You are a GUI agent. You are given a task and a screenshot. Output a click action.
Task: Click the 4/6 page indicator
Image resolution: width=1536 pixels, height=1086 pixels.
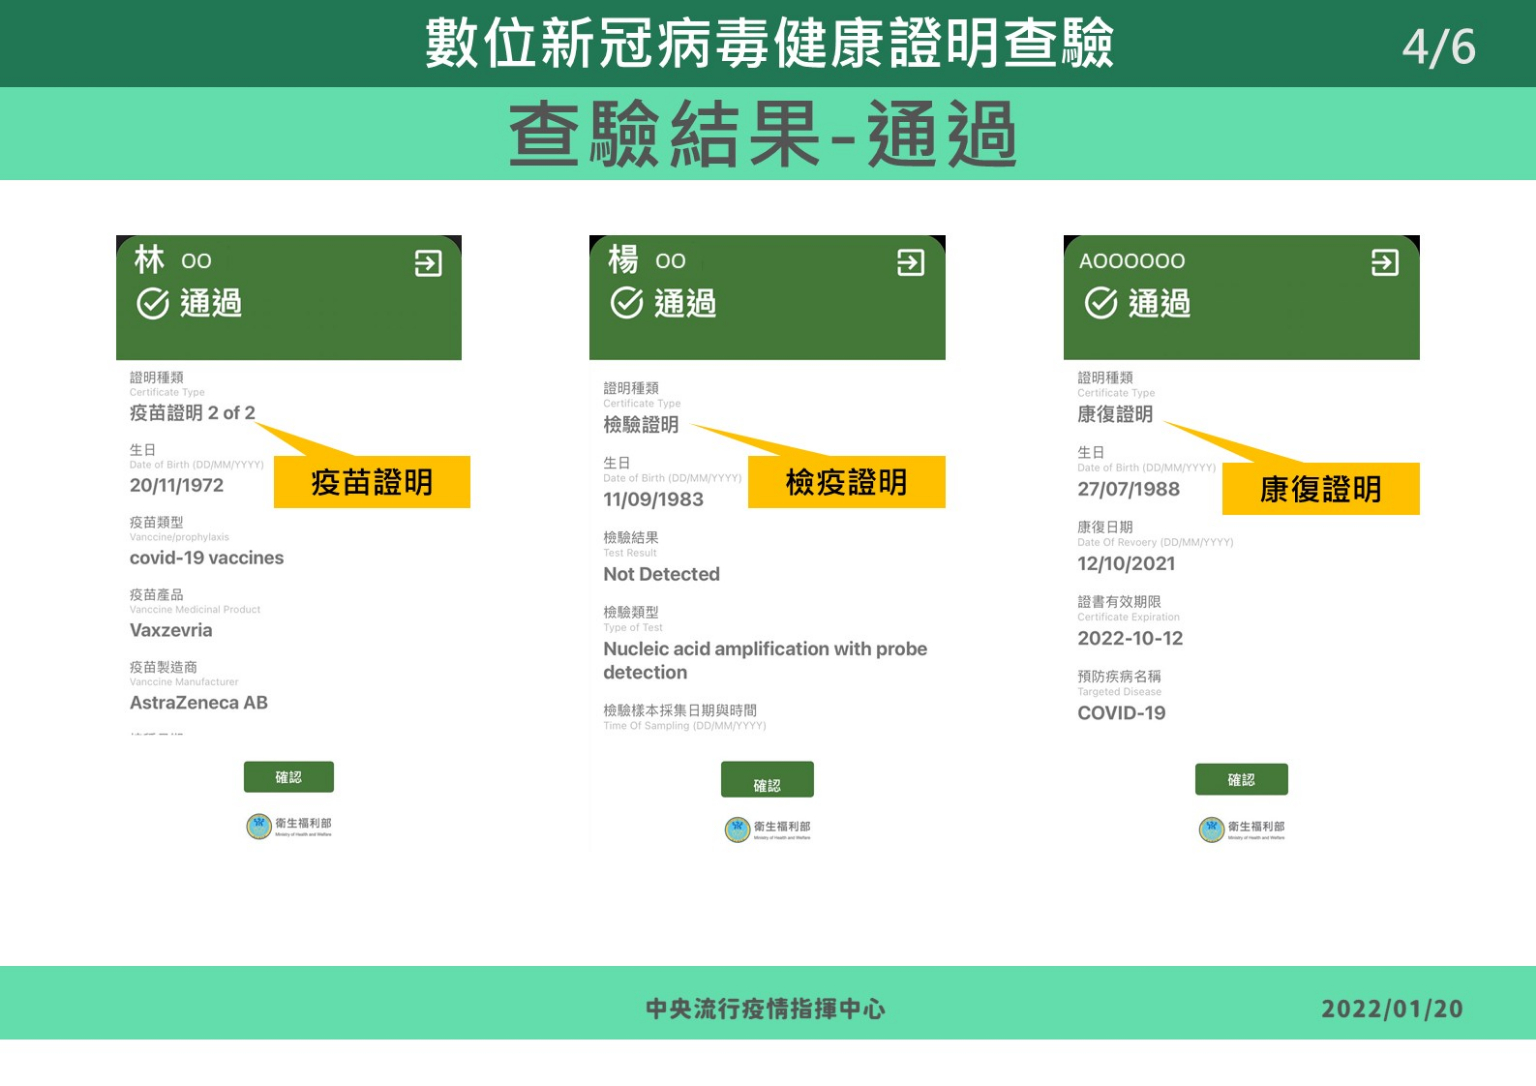coord(1438,47)
